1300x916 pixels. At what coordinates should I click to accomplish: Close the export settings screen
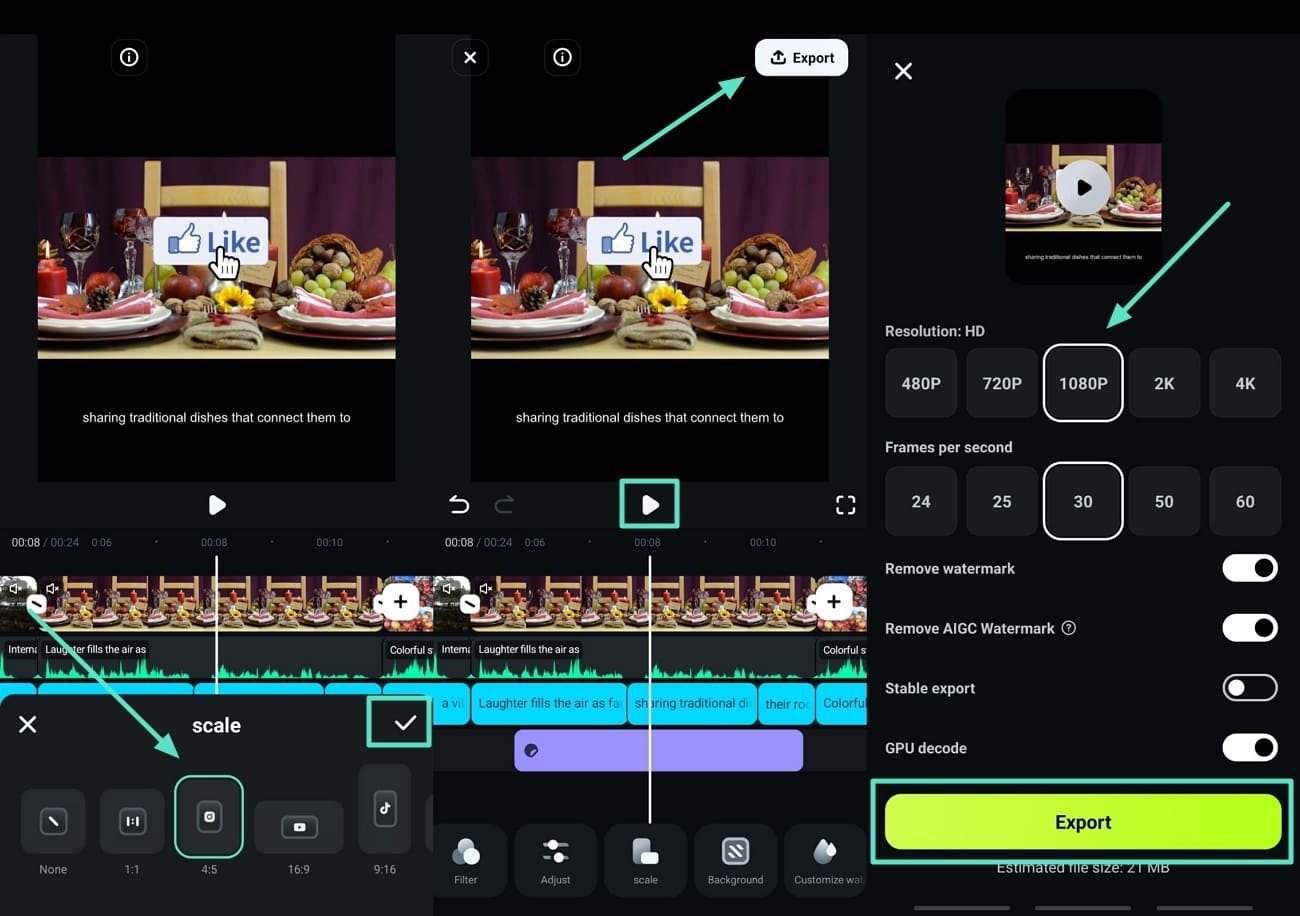(x=903, y=71)
